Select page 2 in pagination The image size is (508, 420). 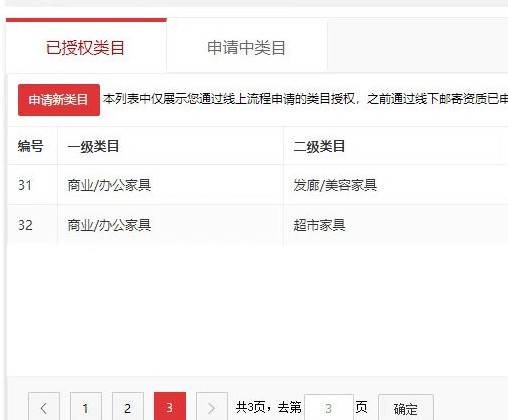[x=128, y=407]
